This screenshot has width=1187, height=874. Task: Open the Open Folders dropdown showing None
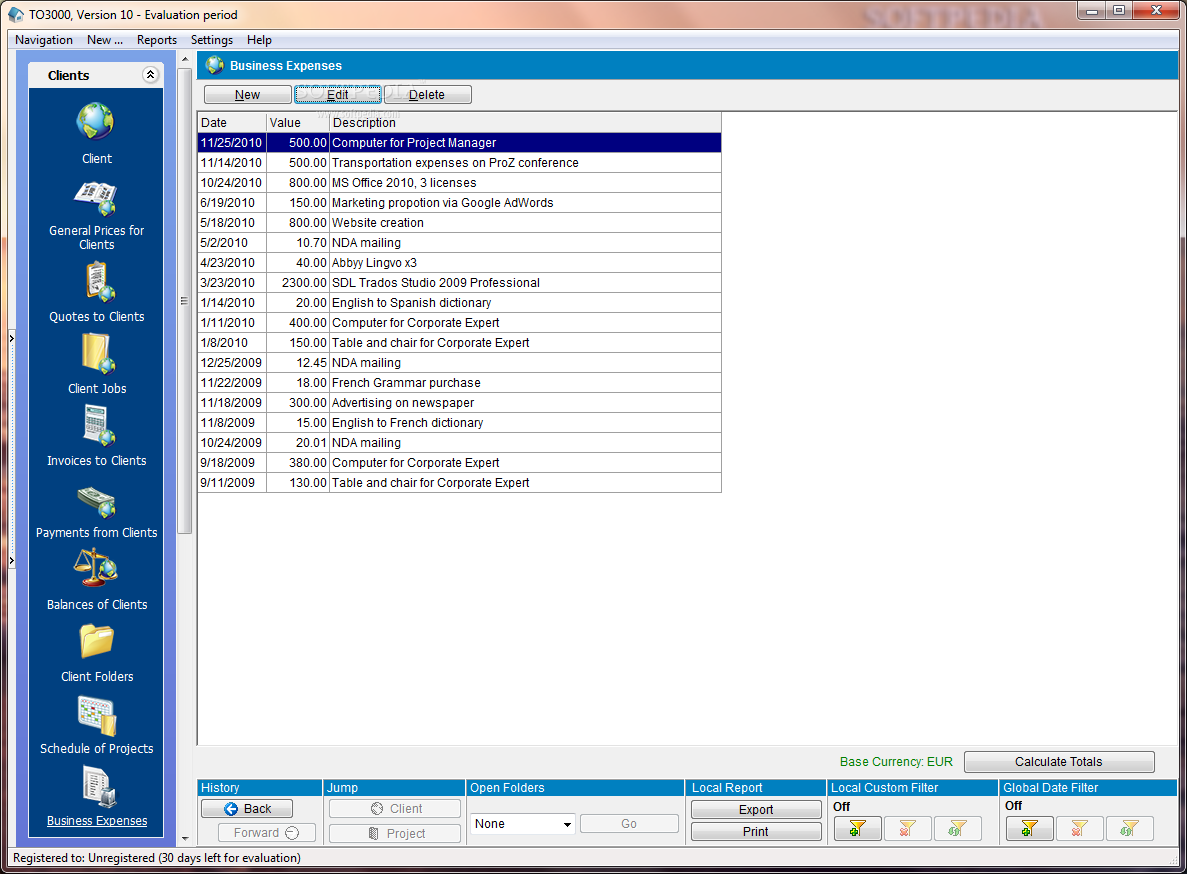[x=522, y=823]
